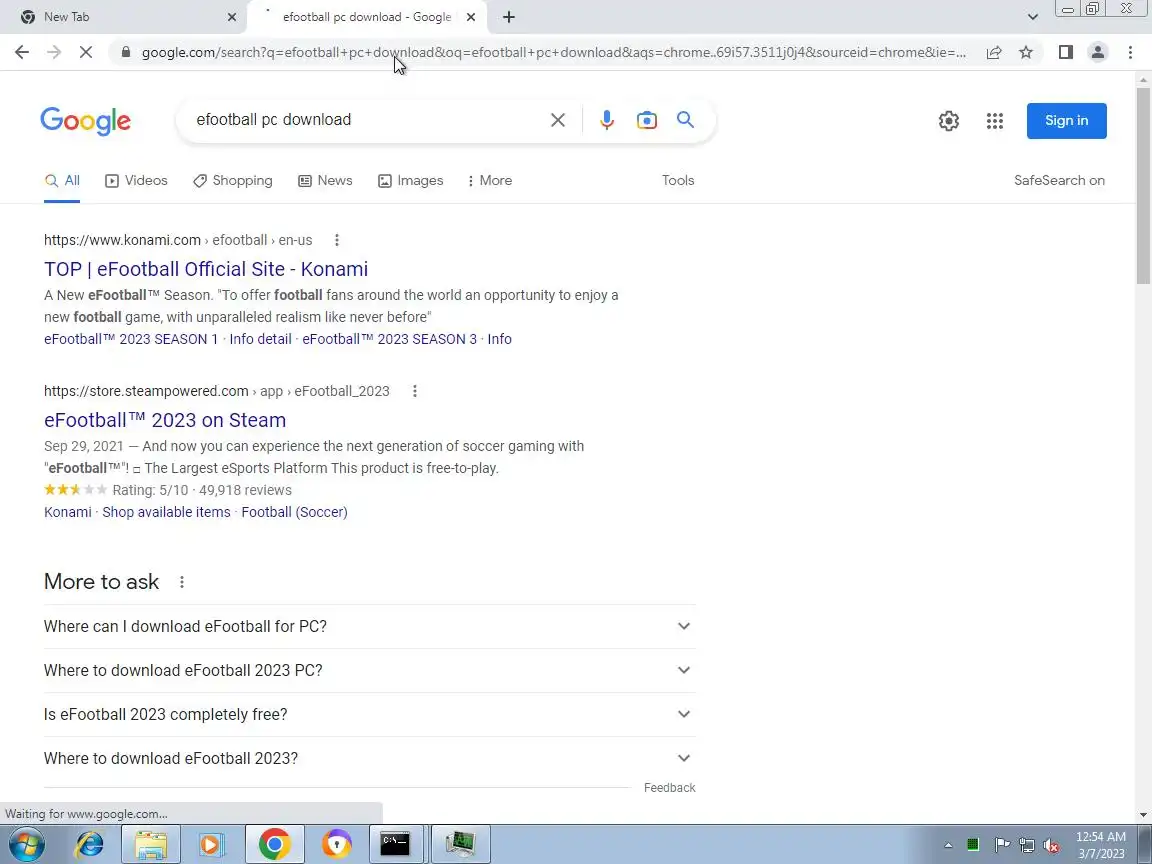Open the tab search chevron
This screenshot has width=1152, height=864.
(1032, 17)
